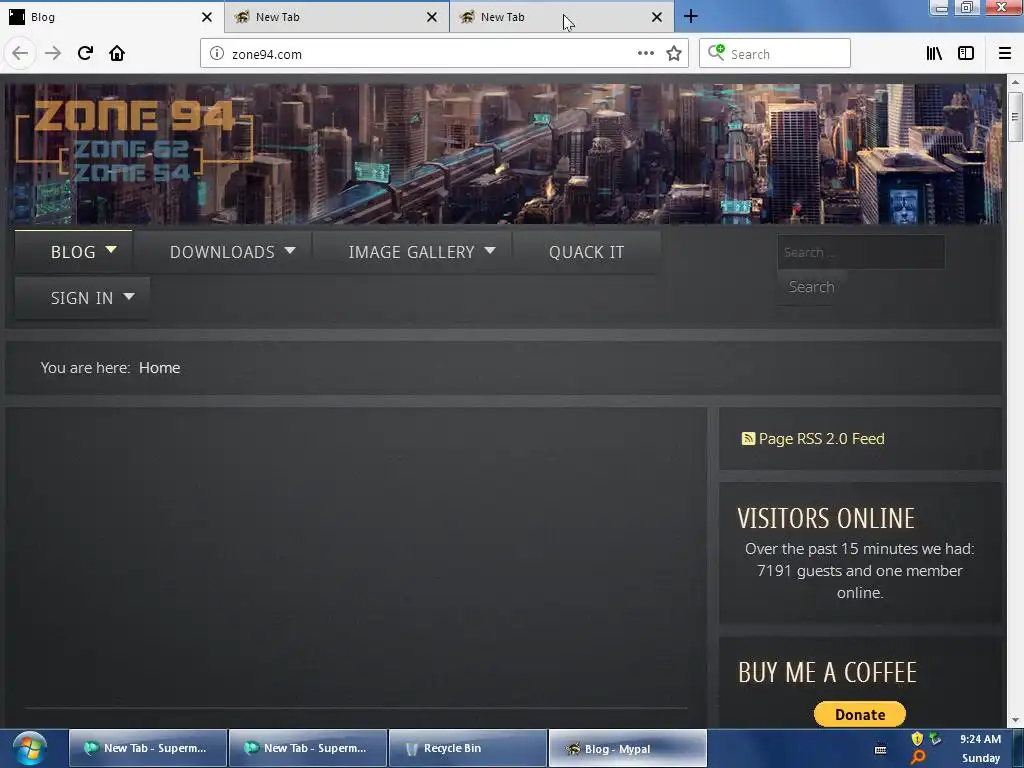Click the scrollbar up arrow
The height and width of the screenshot is (768, 1024).
coord(1015,82)
